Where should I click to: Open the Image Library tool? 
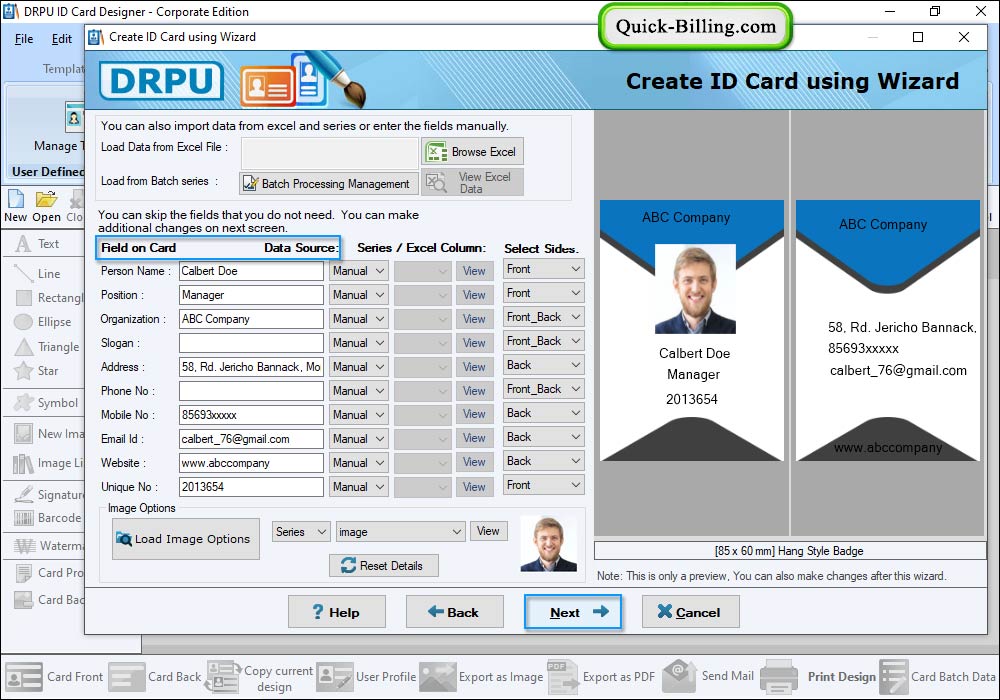pyautogui.click(x=49, y=463)
